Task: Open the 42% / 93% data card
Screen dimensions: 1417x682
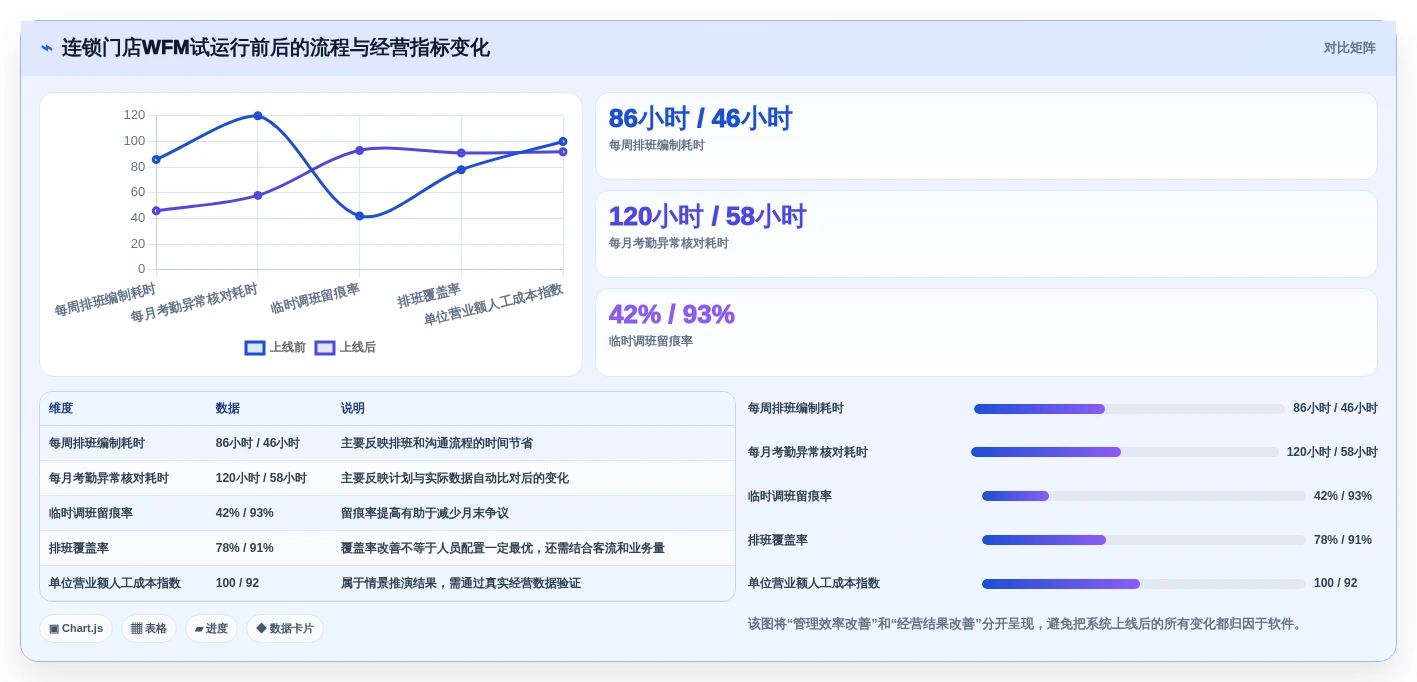Action: pyautogui.click(x=986, y=332)
